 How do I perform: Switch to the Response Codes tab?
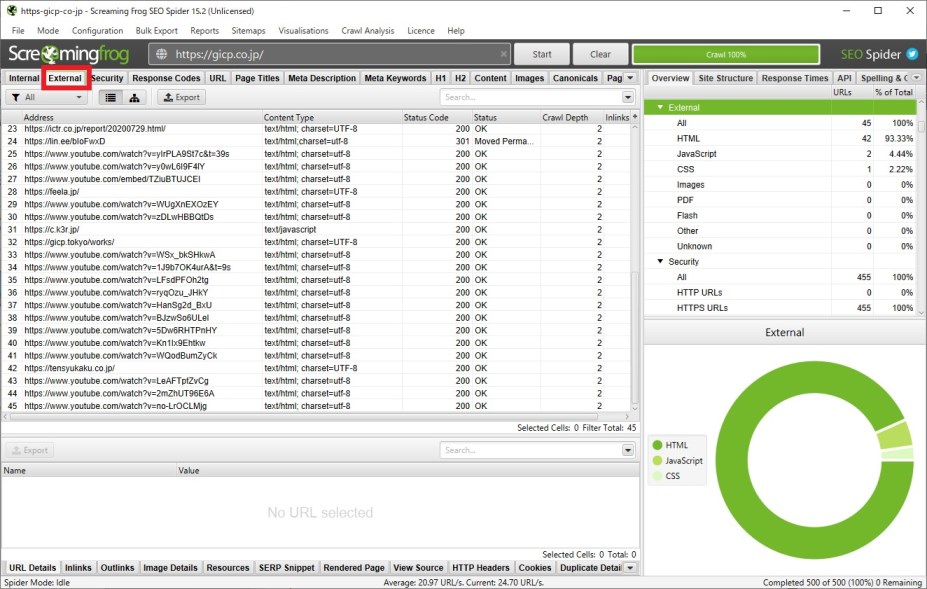click(x=166, y=78)
